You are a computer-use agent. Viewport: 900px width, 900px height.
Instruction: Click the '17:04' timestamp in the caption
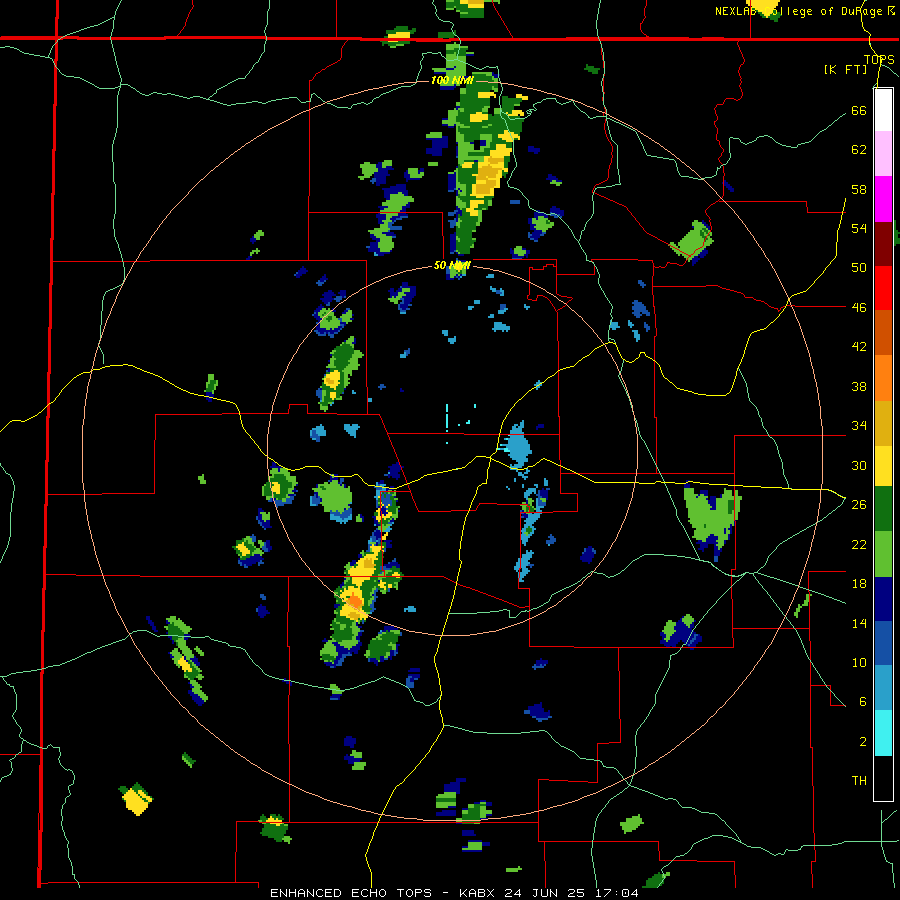pos(616,893)
